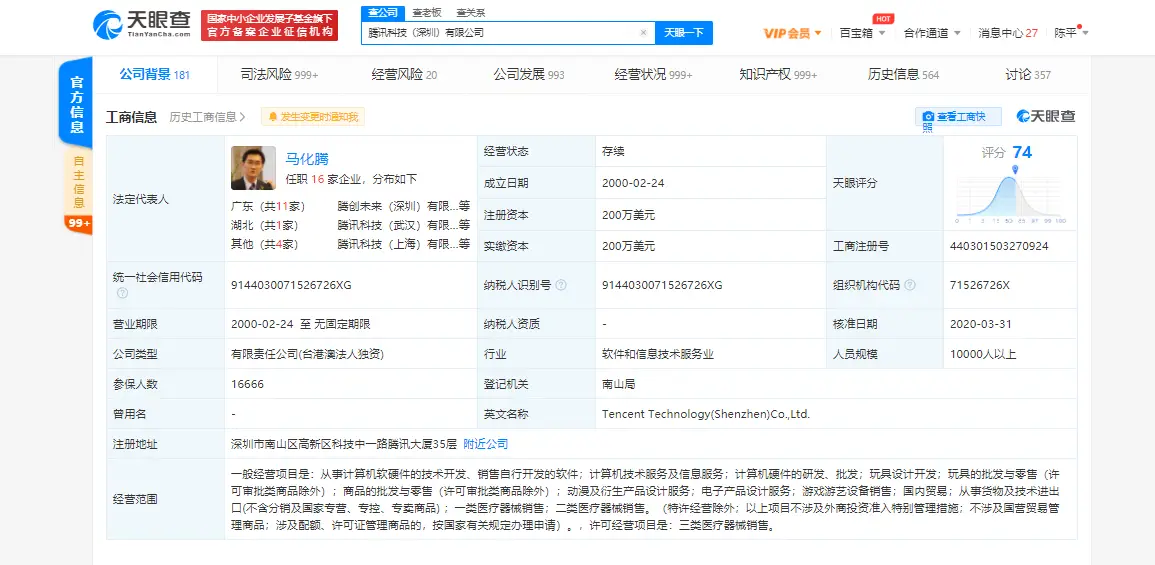This screenshot has height=565, width=1155.
Task: Click the camera icon for 查看工商快照
Action: (x=928, y=116)
